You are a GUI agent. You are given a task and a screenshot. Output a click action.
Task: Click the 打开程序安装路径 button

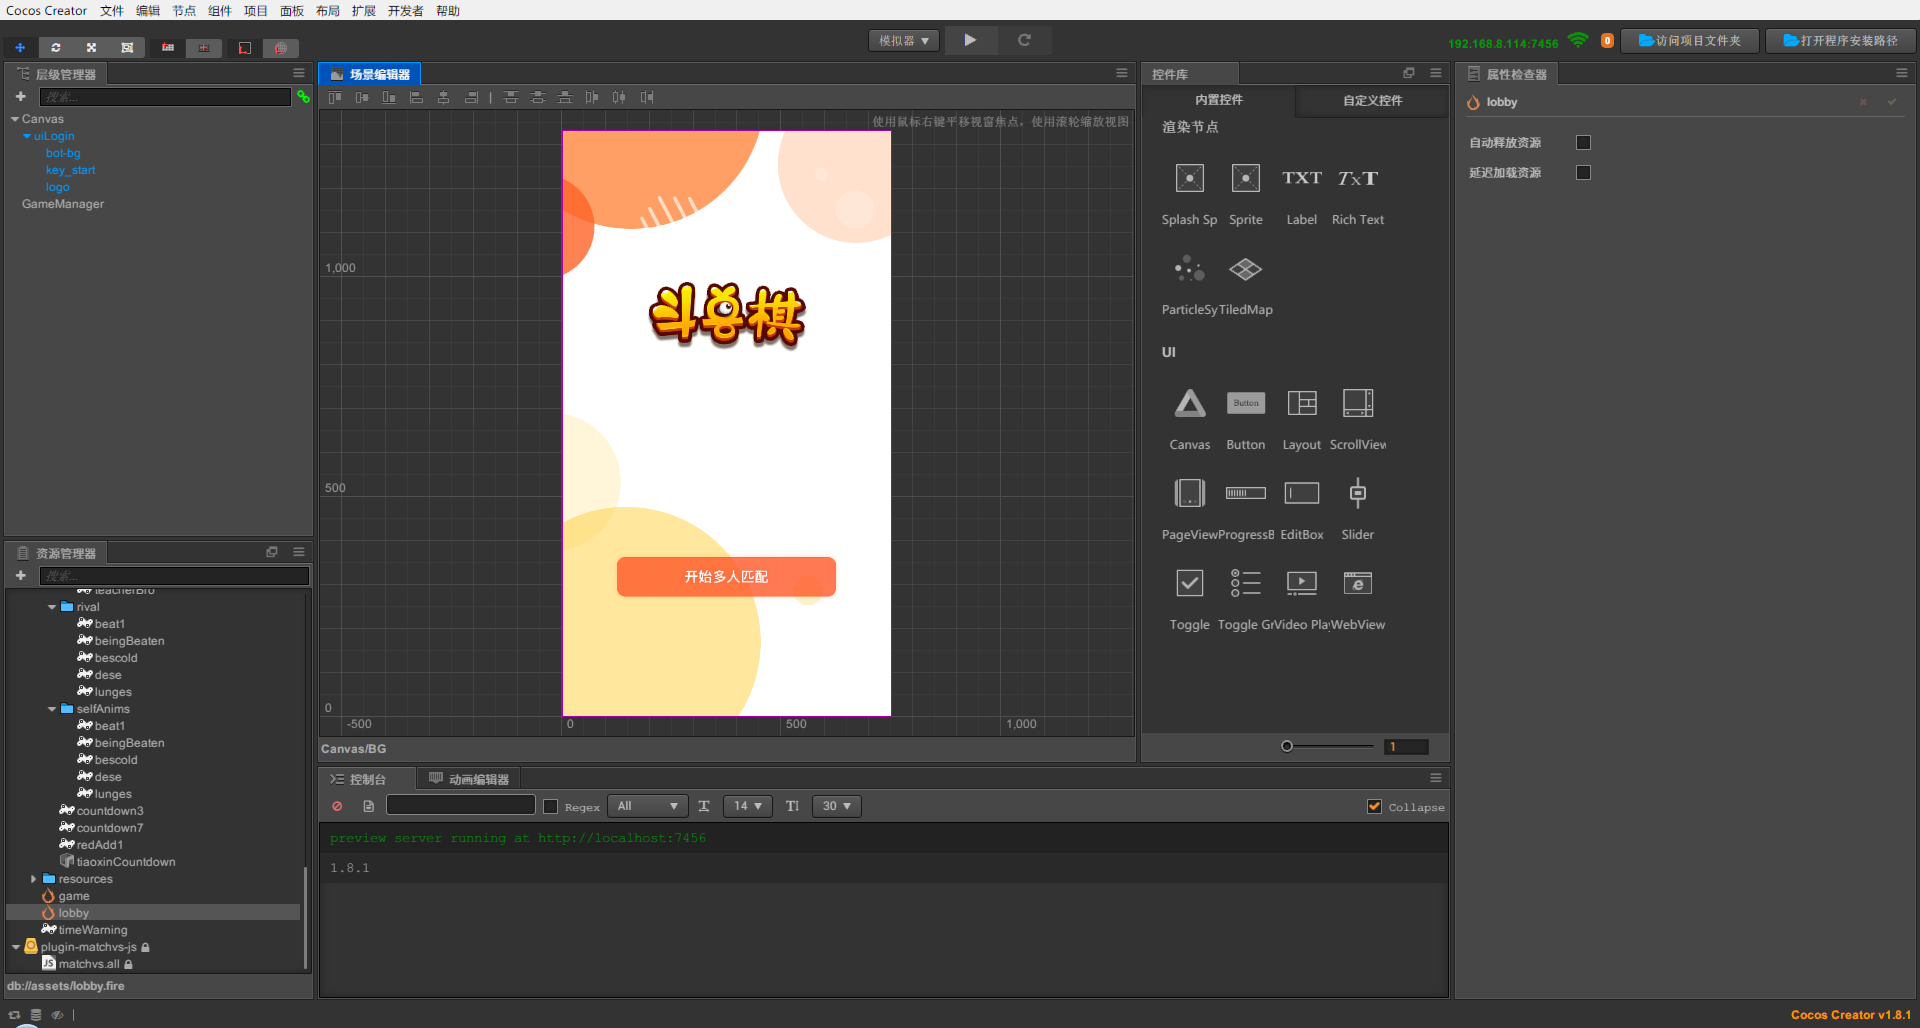pyautogui.click(x=1840, y=41)
